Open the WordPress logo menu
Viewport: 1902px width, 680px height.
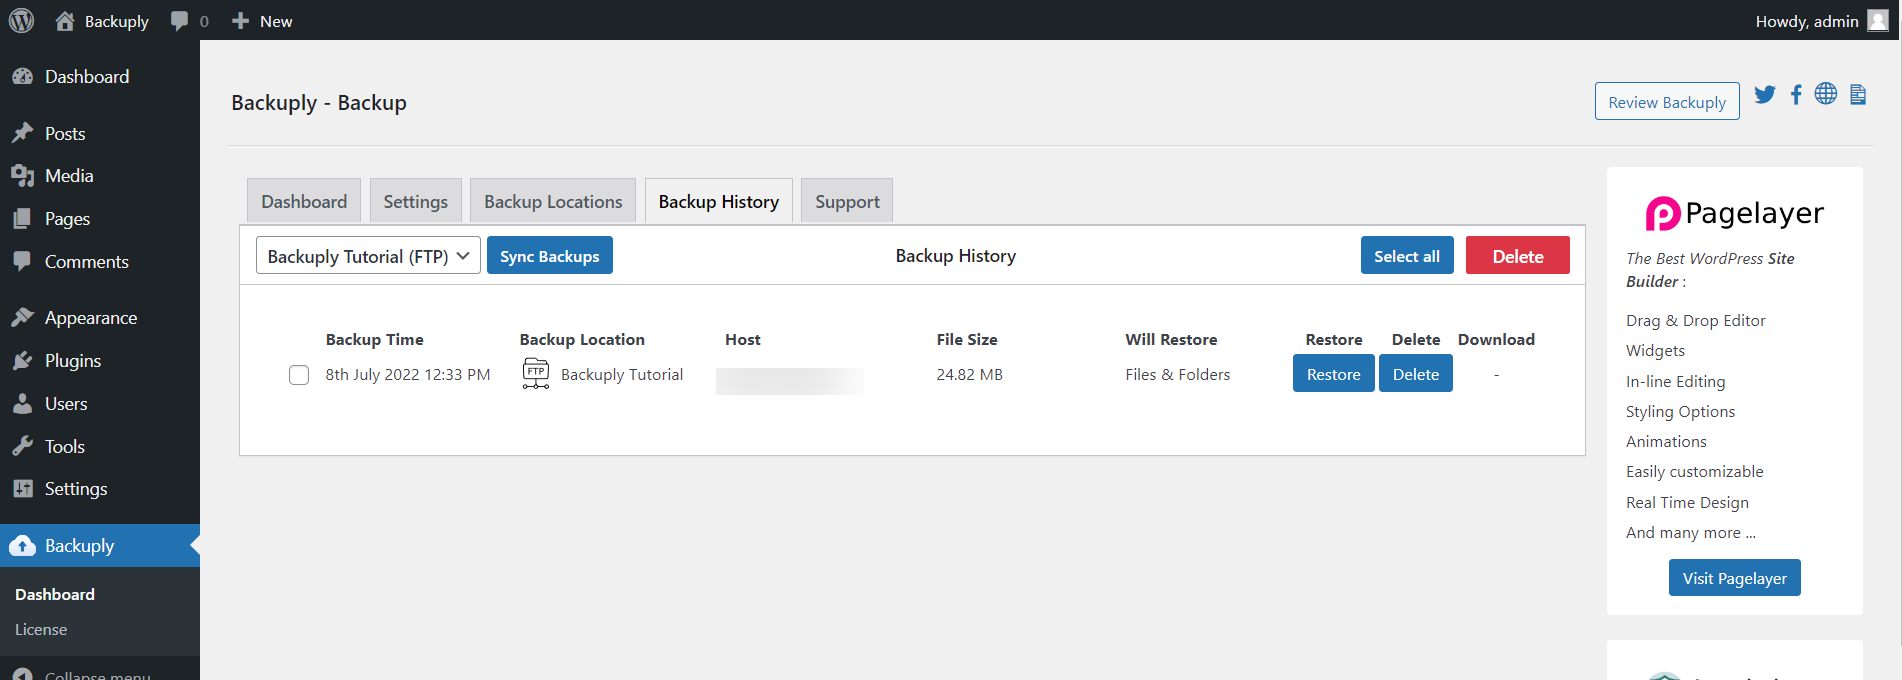(21, 20)
